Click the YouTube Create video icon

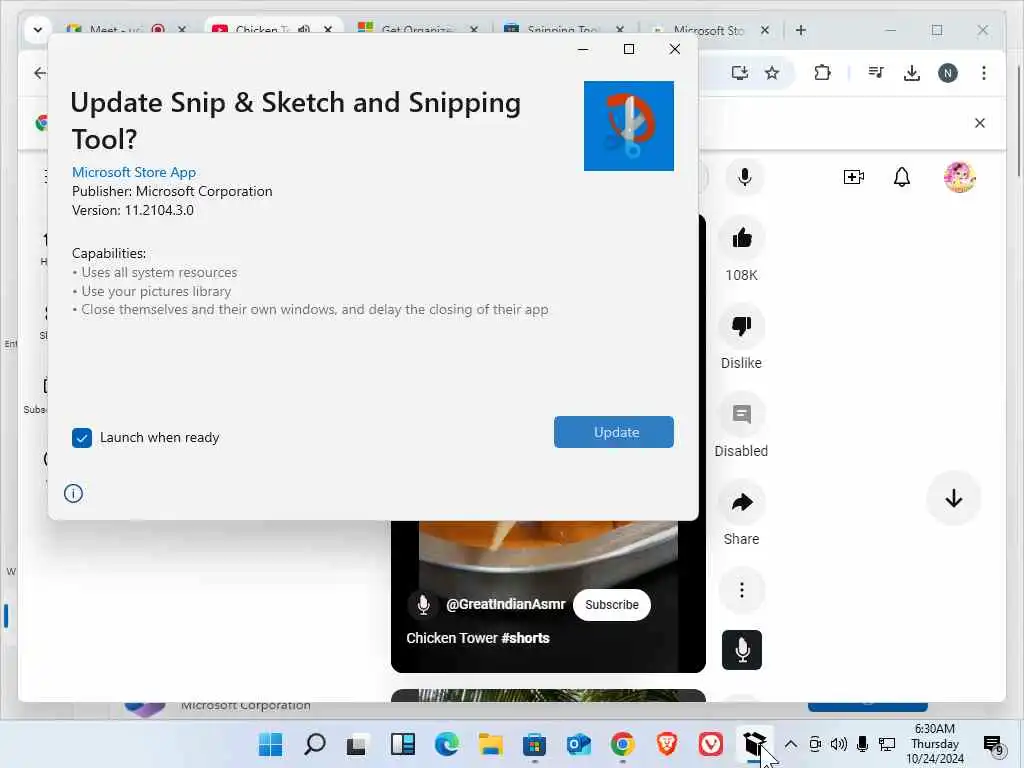click(x=854, y=177)
